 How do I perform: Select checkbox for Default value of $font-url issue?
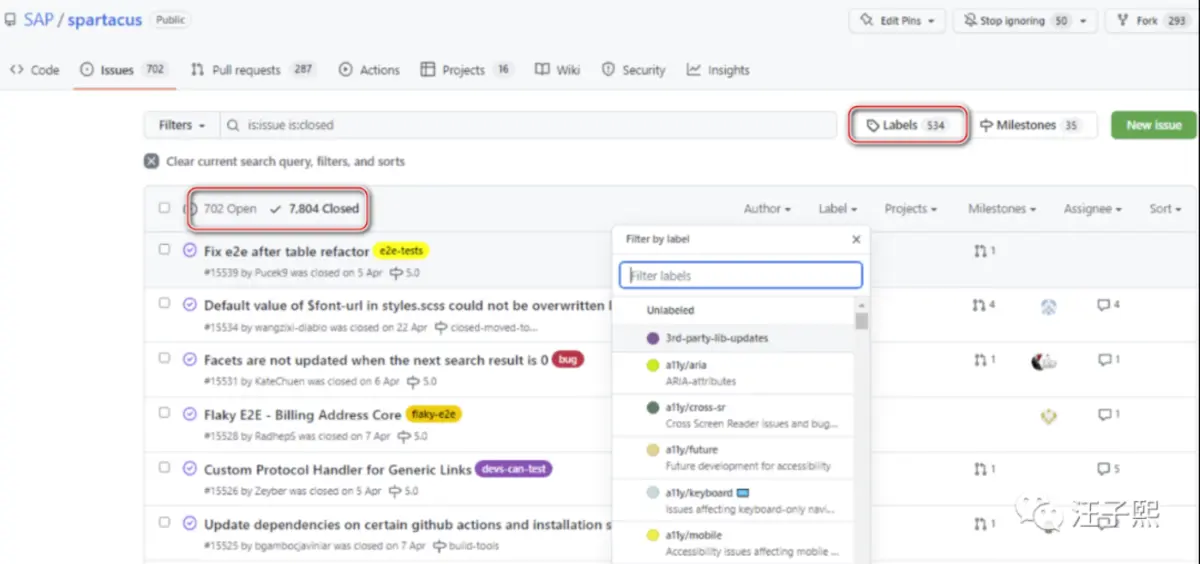(164, 303)
